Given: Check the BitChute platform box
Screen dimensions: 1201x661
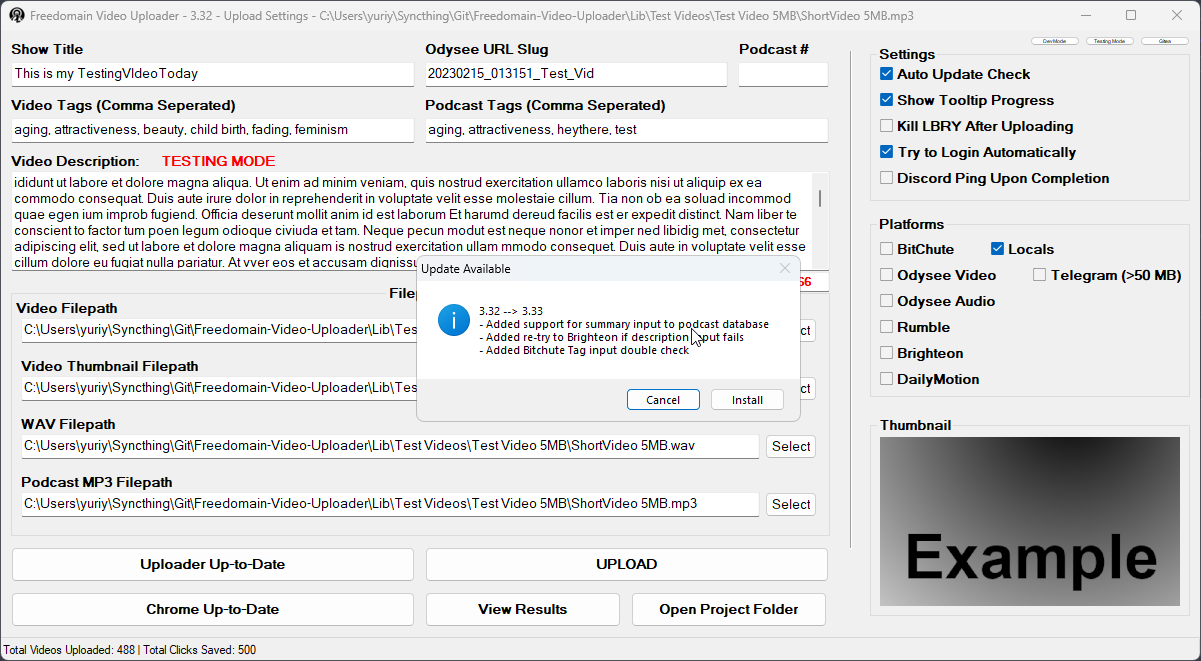Looking at the screenshot, I should 886,249.
